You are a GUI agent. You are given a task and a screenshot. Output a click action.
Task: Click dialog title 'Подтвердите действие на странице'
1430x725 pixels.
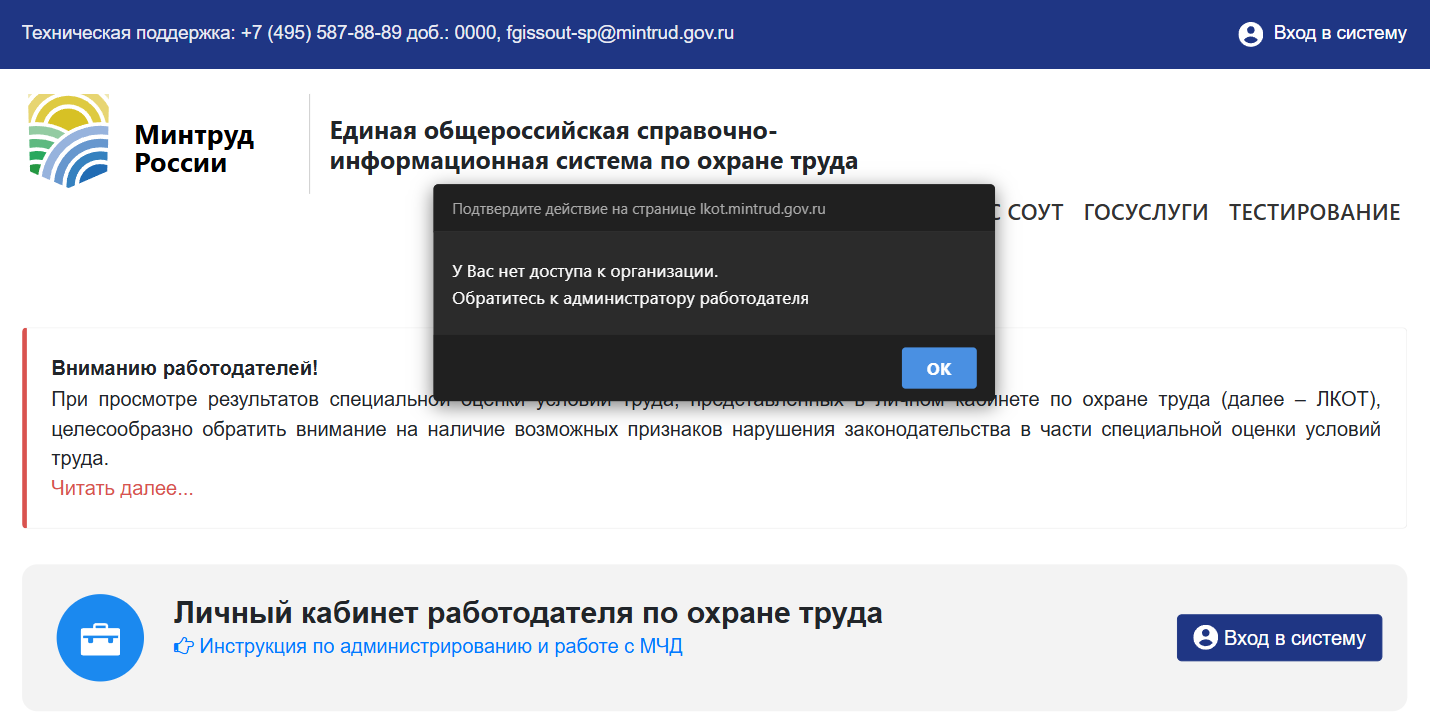click(x=638, y=209)
